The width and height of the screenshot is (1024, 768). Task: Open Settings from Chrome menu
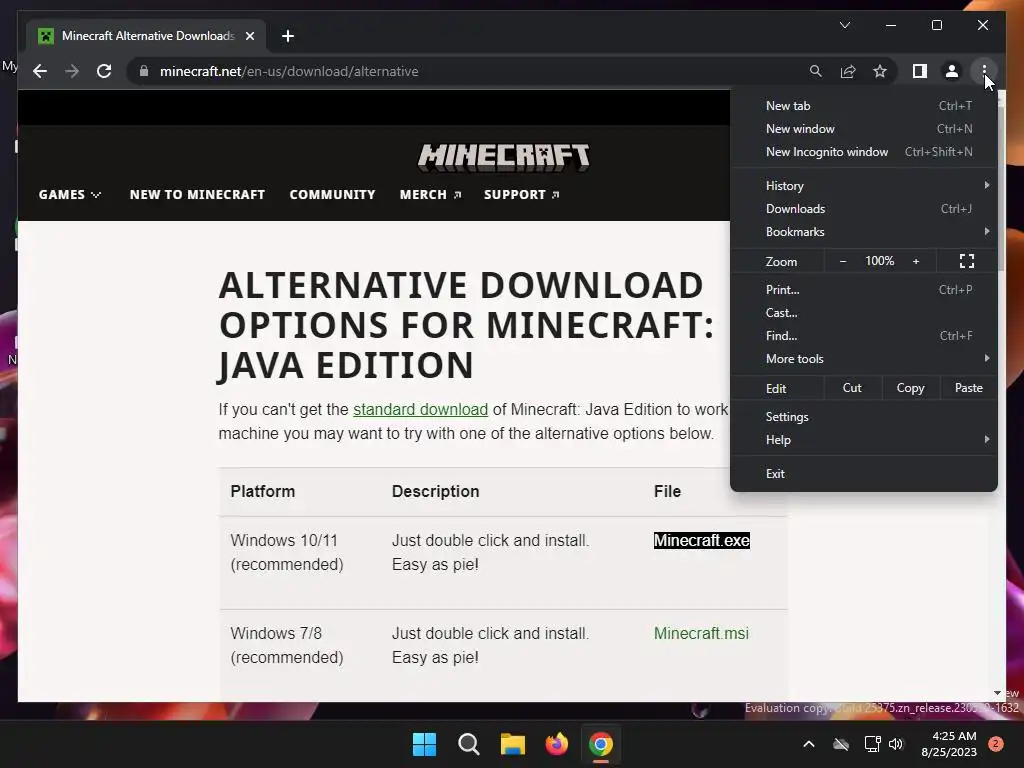864,417
